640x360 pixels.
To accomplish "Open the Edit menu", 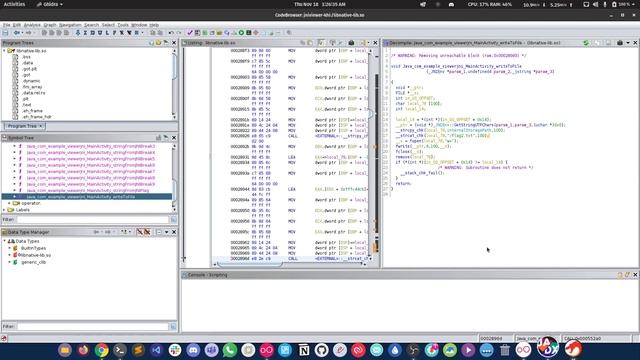I will pos(16,25).
